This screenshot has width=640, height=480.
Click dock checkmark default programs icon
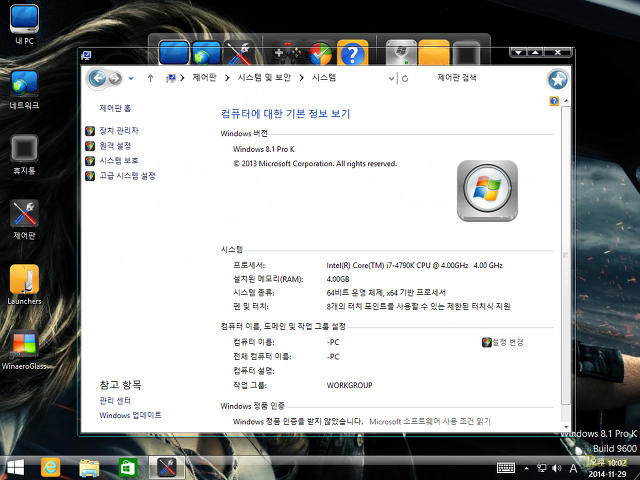tap(320, 53)
